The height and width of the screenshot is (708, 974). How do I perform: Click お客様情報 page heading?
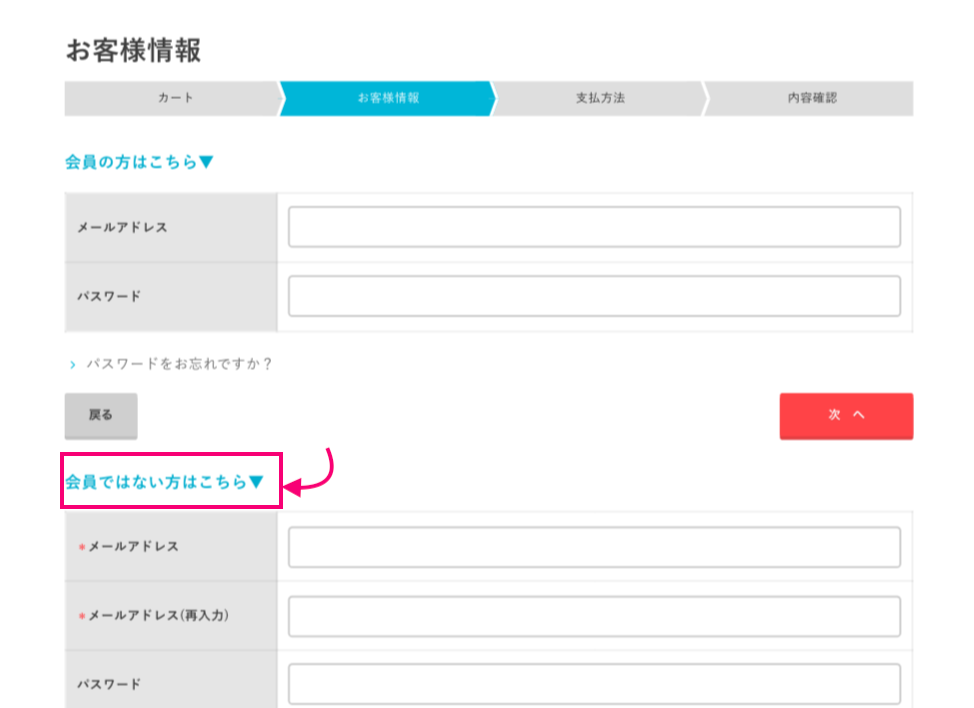pyautogui.click(x=134, y=50)
